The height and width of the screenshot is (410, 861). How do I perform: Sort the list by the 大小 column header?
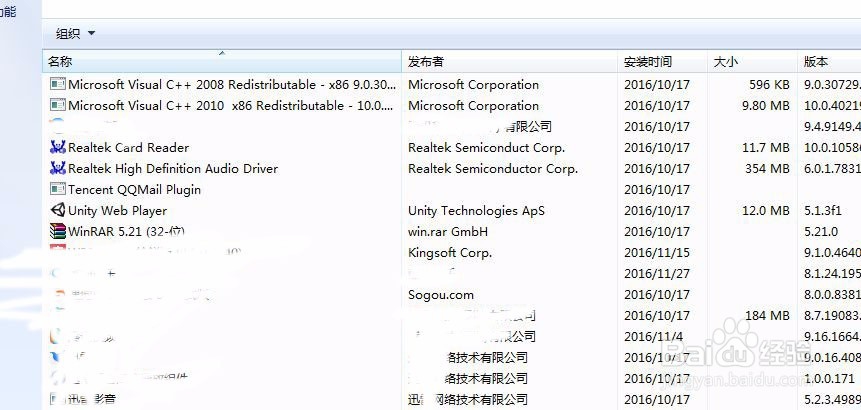click(752, 61)
